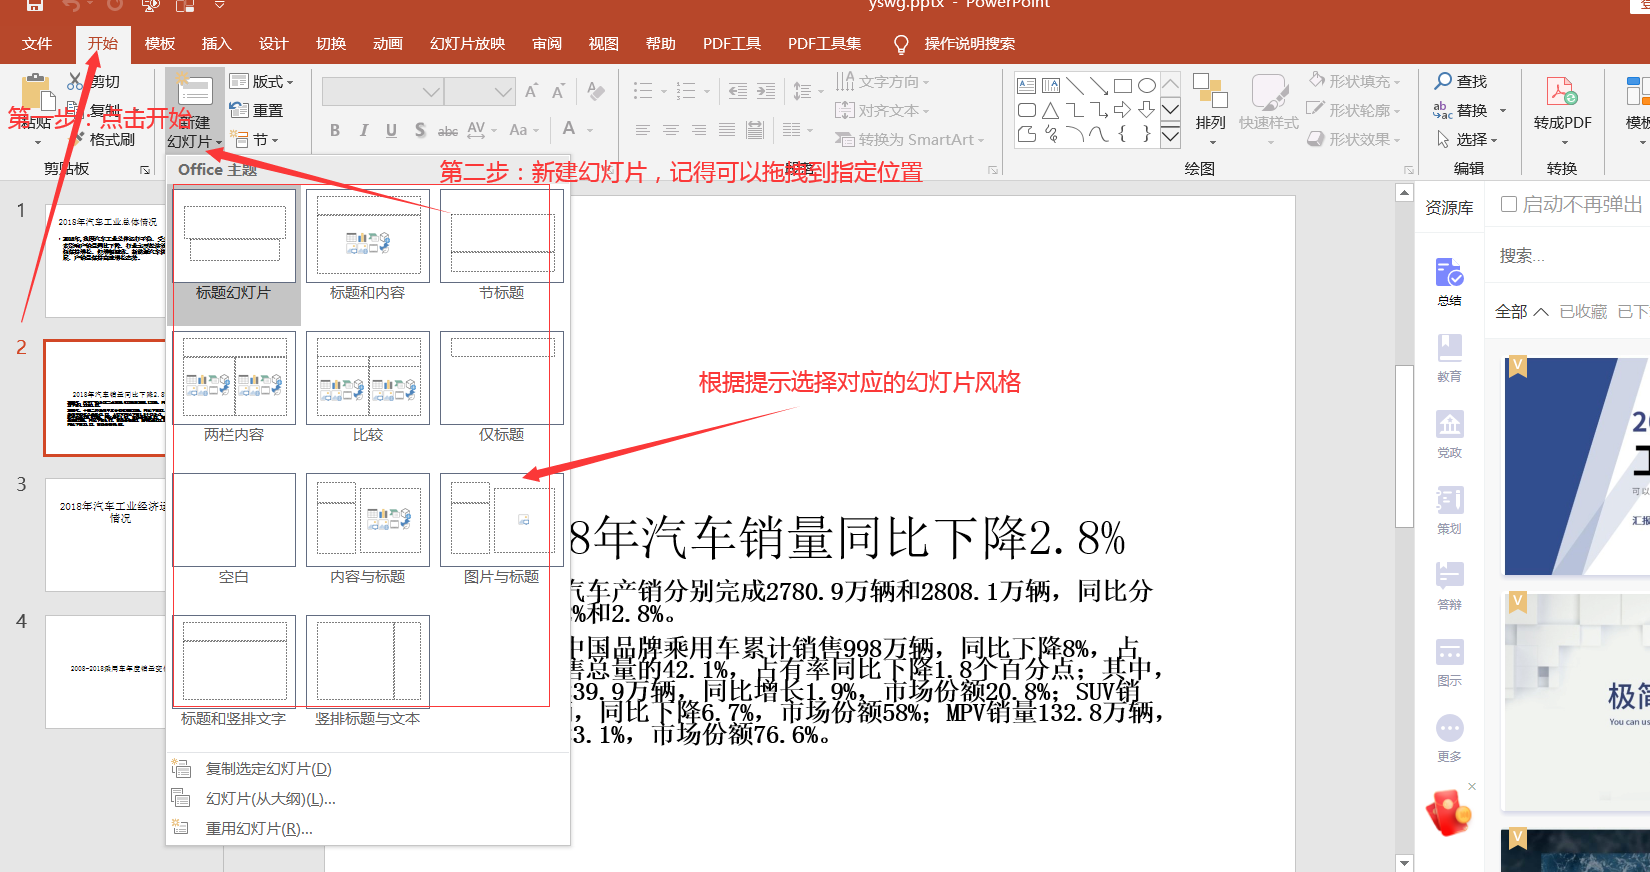Screen dimensions: 1650x872
Task: Expand the 节 section dropdown
Action: point(255,139)
